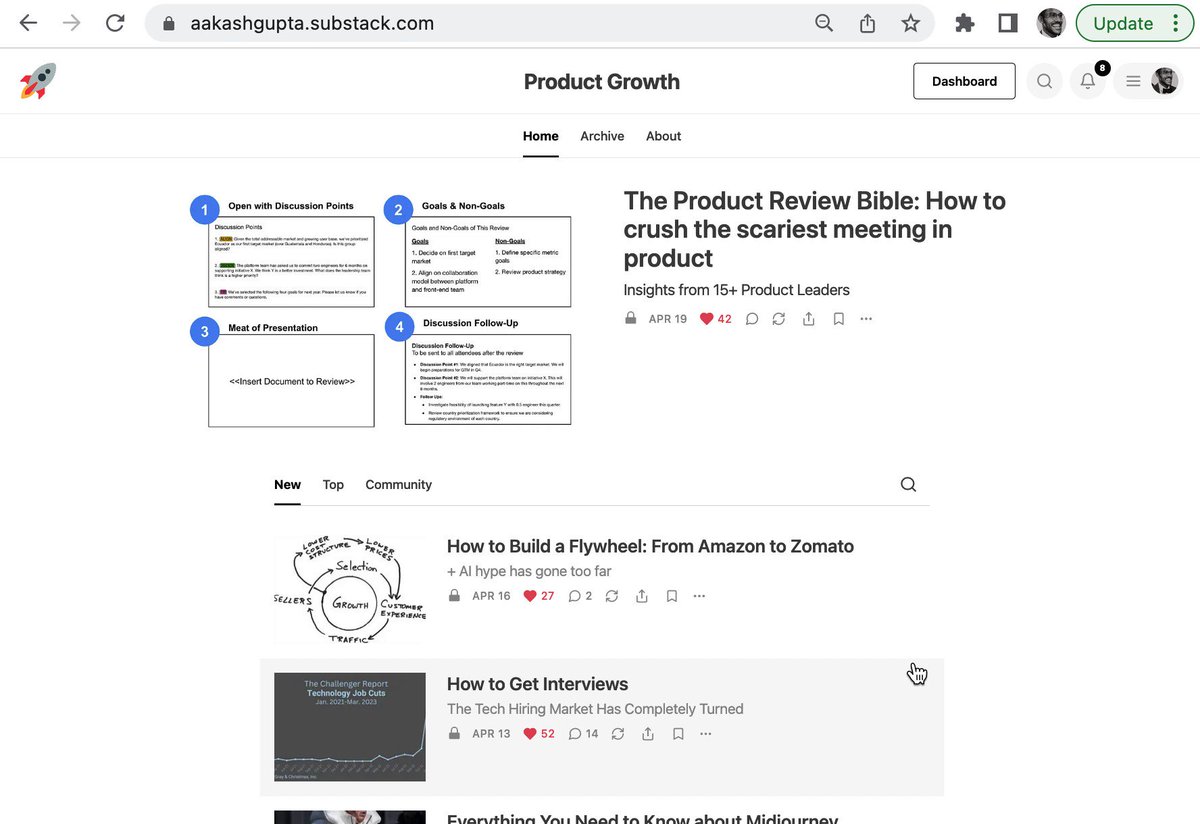Restack the Product Review Bible post
The image size is (1200, 824).
tap(779, 319)
